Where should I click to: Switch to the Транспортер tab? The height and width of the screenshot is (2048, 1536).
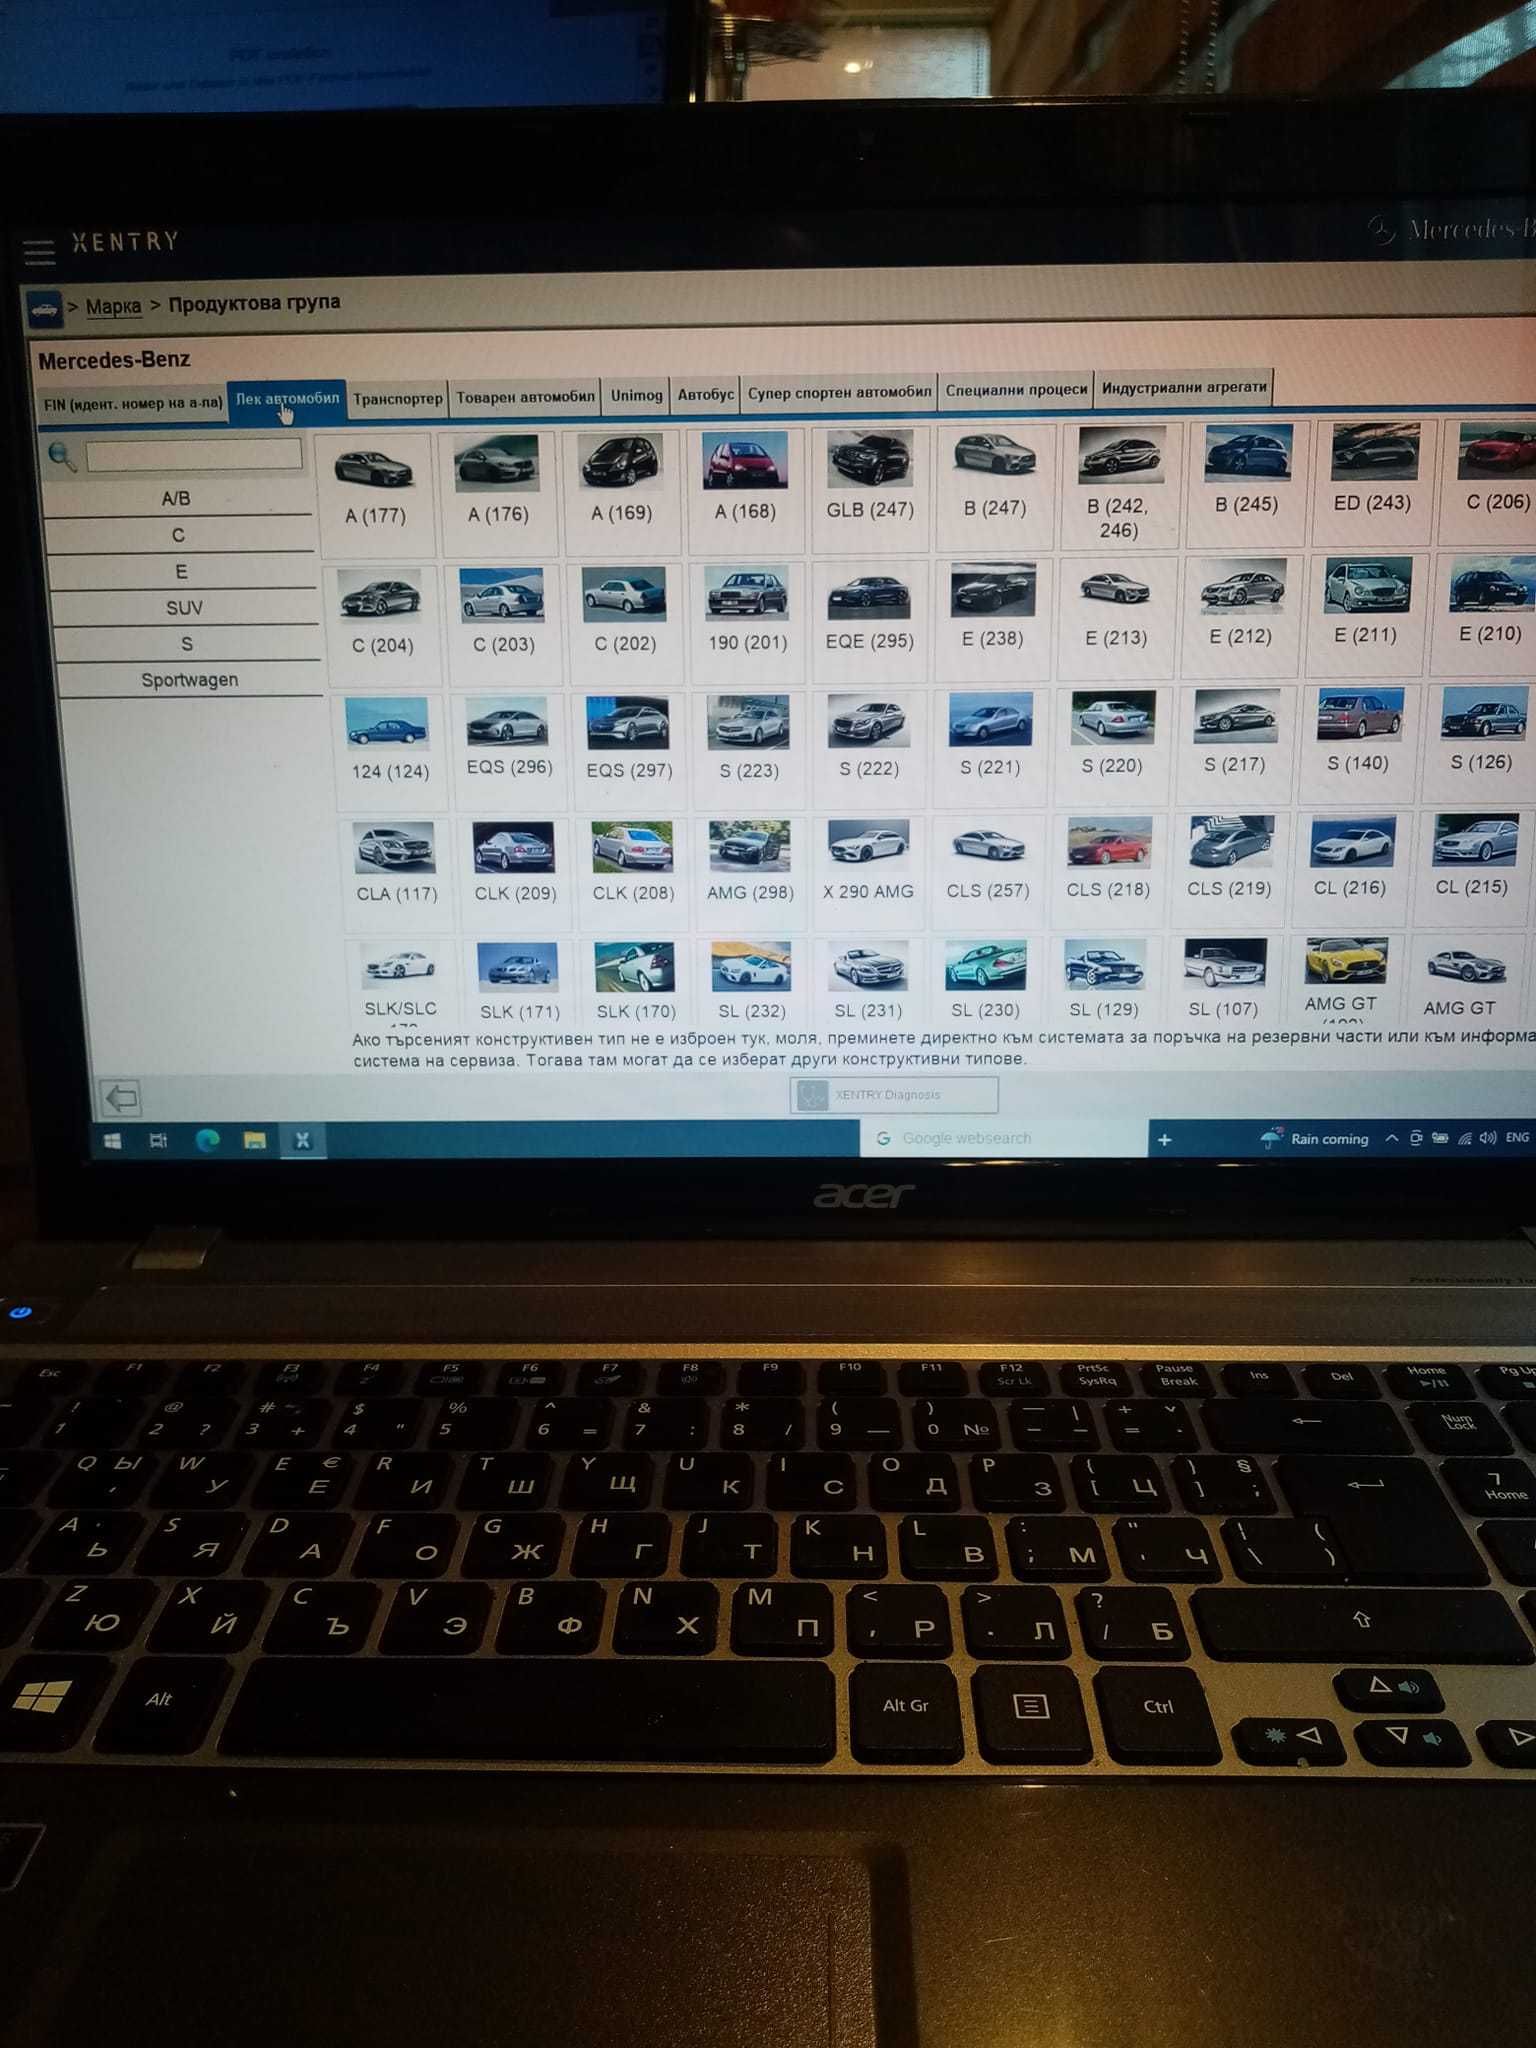pyautogui.click(x=397, y=398)
